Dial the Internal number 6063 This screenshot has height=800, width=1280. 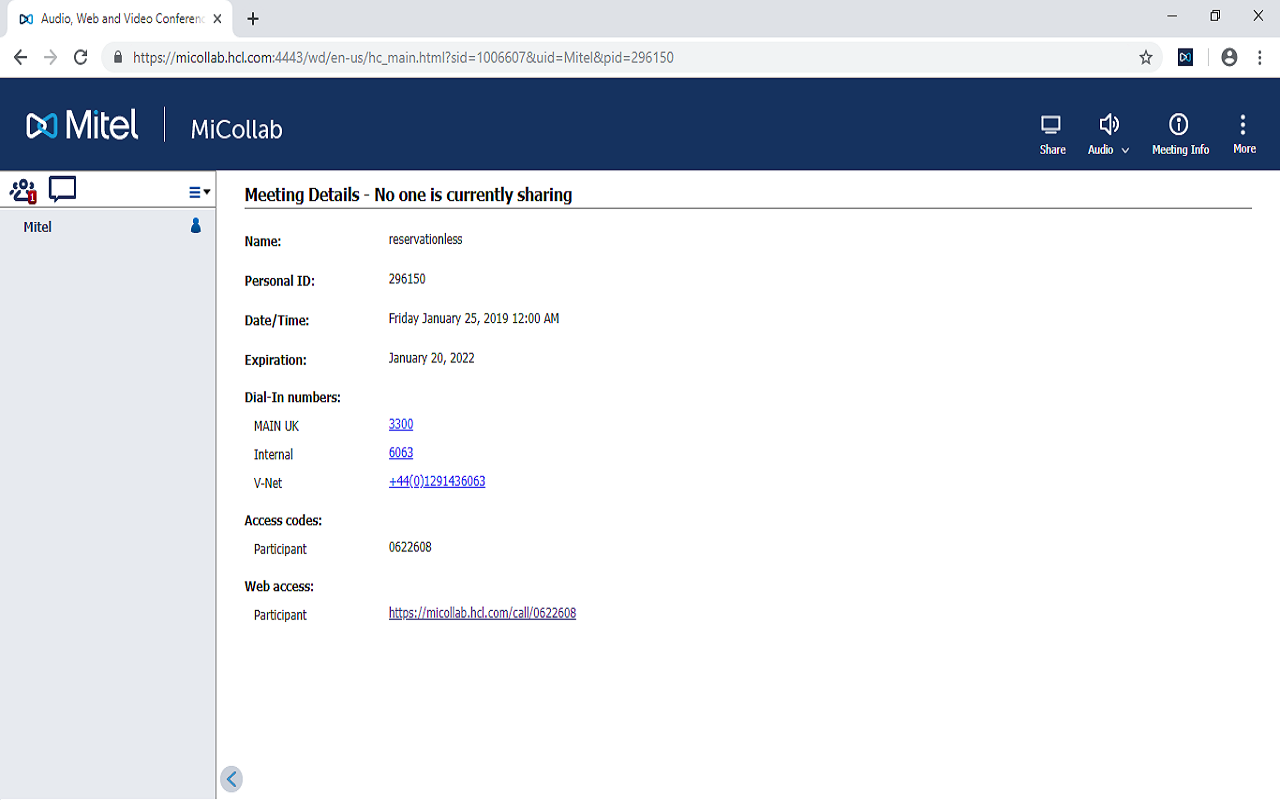401,452
